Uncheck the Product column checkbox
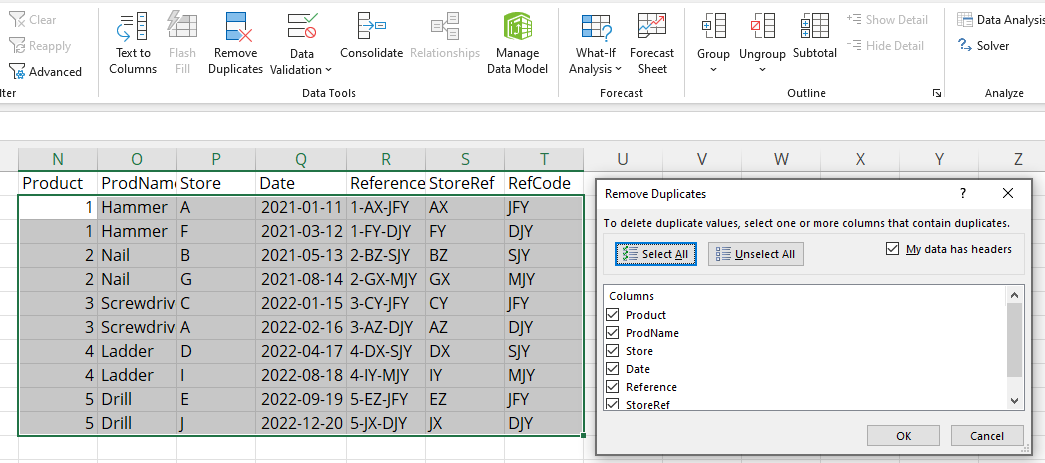The width and height of the screenshot is (1045, 463). point(613,315)
